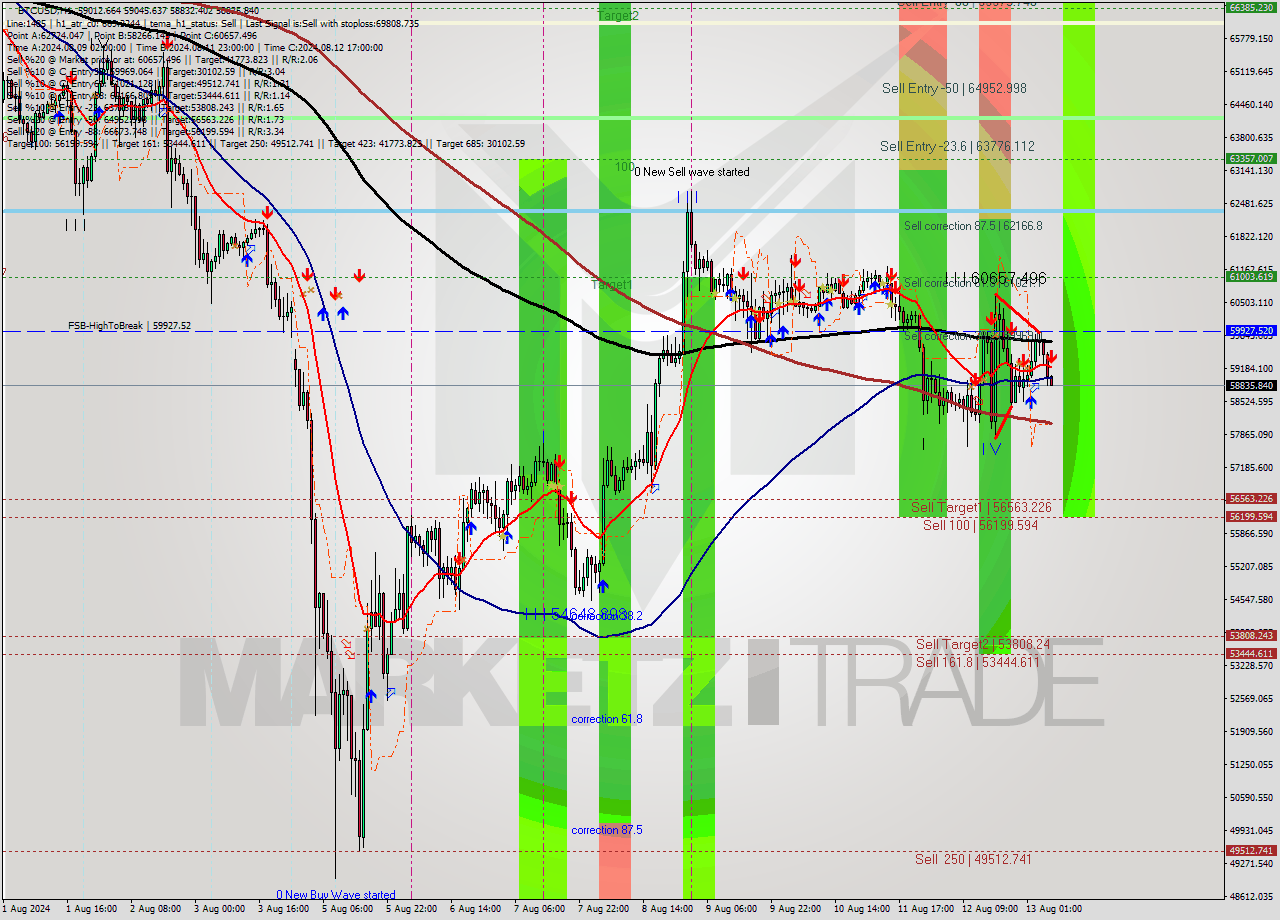Click the 'Sell correction 87.5 | 62166.8' label
The height and width of the screenshot is (920, 1280).
[973, 226]
